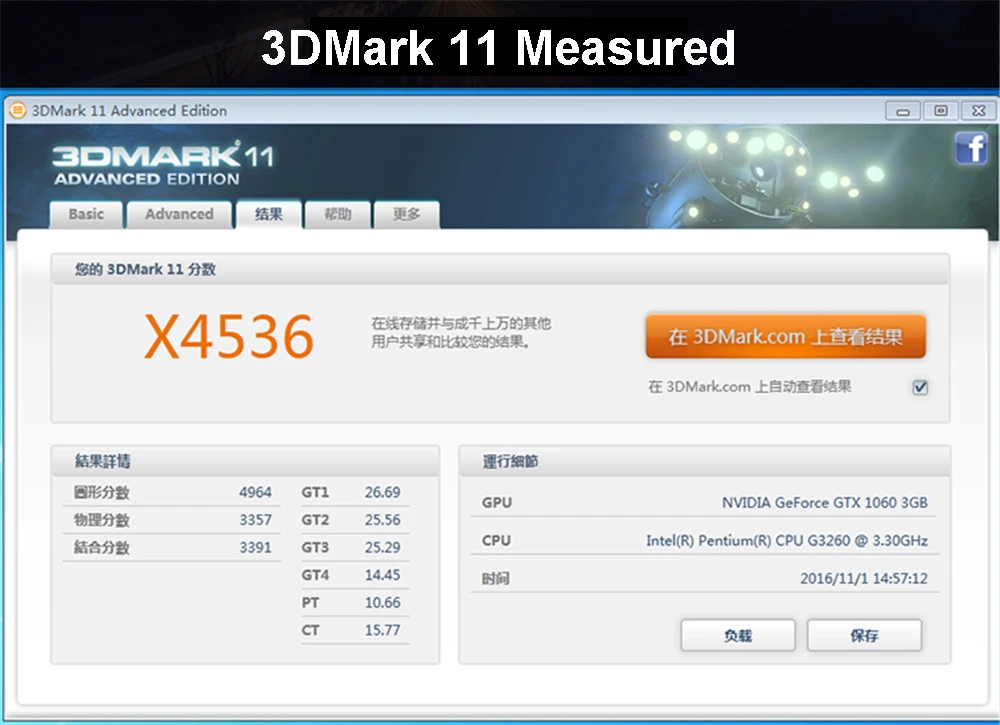The width and height of the screenshot is (1000, 725).
Task: Close the 3DMark 11 window
Action: pyautogui.click(x=979, y=111)
